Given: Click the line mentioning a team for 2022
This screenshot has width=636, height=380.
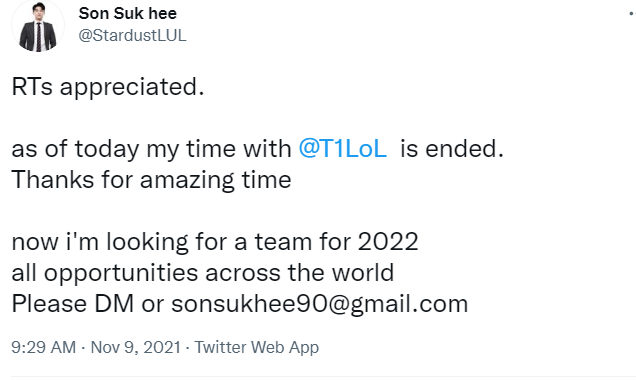Looking at the screenshot, I should tap(215, 242).
